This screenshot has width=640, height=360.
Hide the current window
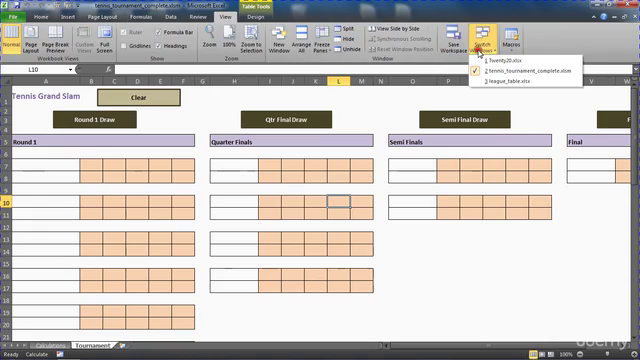pos(344,39)
